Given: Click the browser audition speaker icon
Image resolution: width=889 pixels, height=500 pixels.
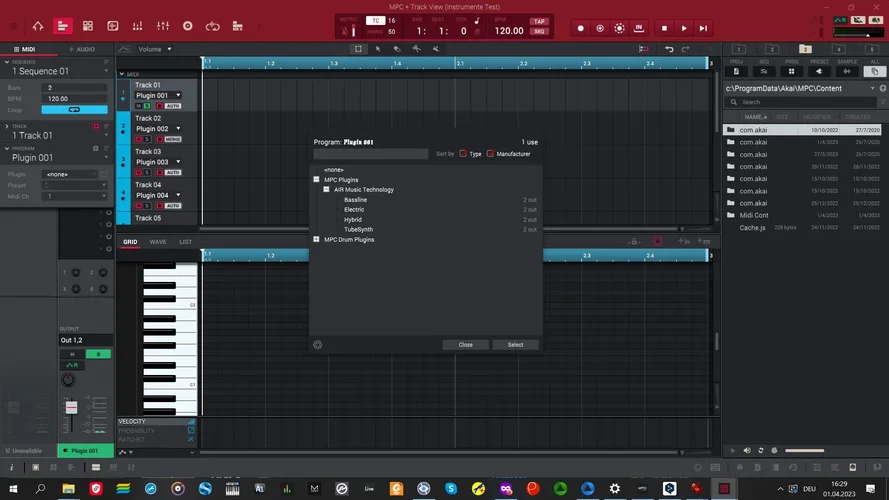Looking at the screenshot, I should click(x=747, y=451).
